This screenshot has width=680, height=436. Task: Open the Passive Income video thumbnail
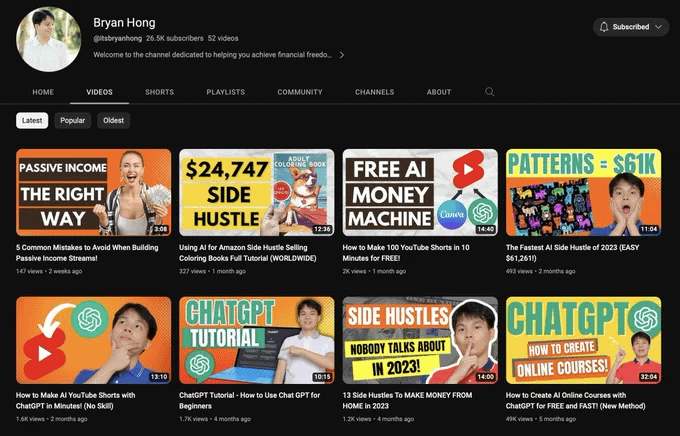point(93,192)
